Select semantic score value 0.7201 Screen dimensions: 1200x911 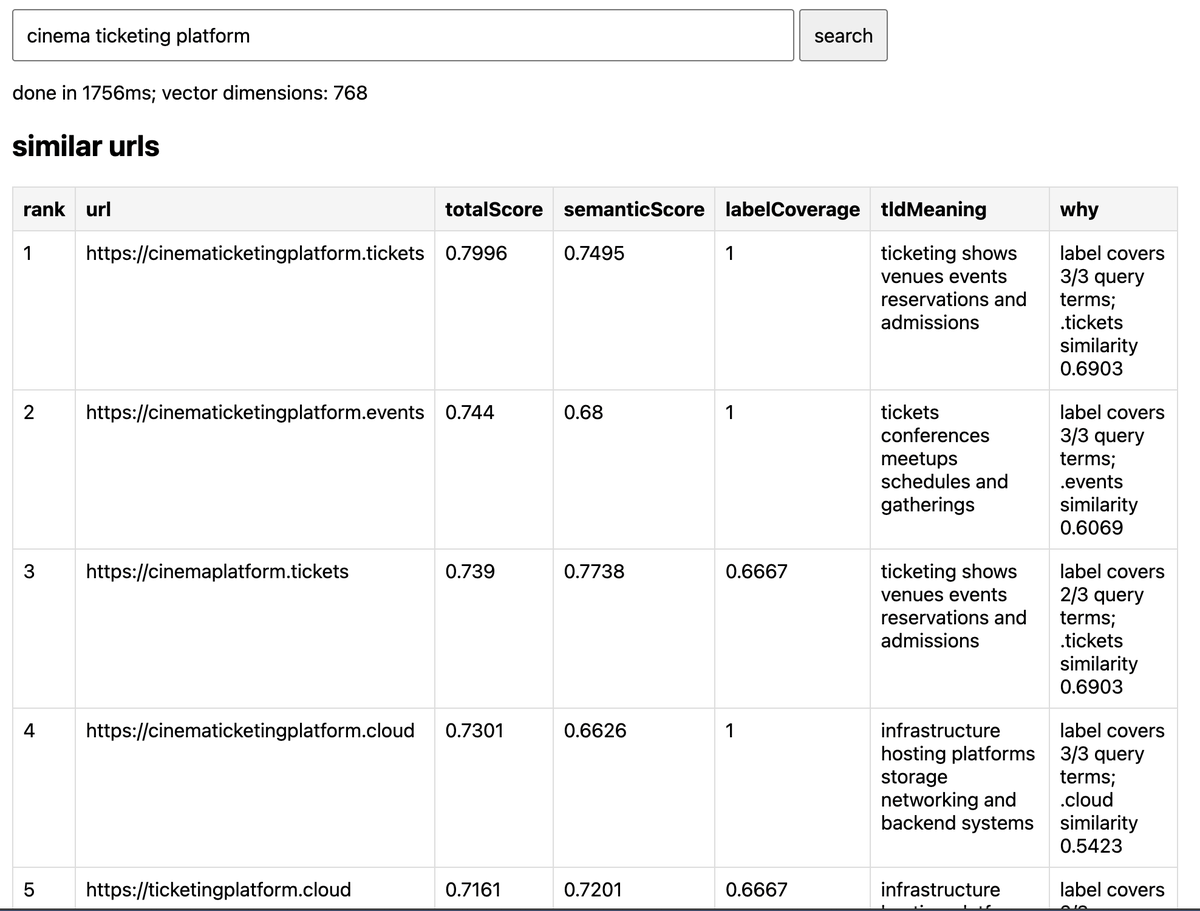pyautogui.click(x=593, y=889)
